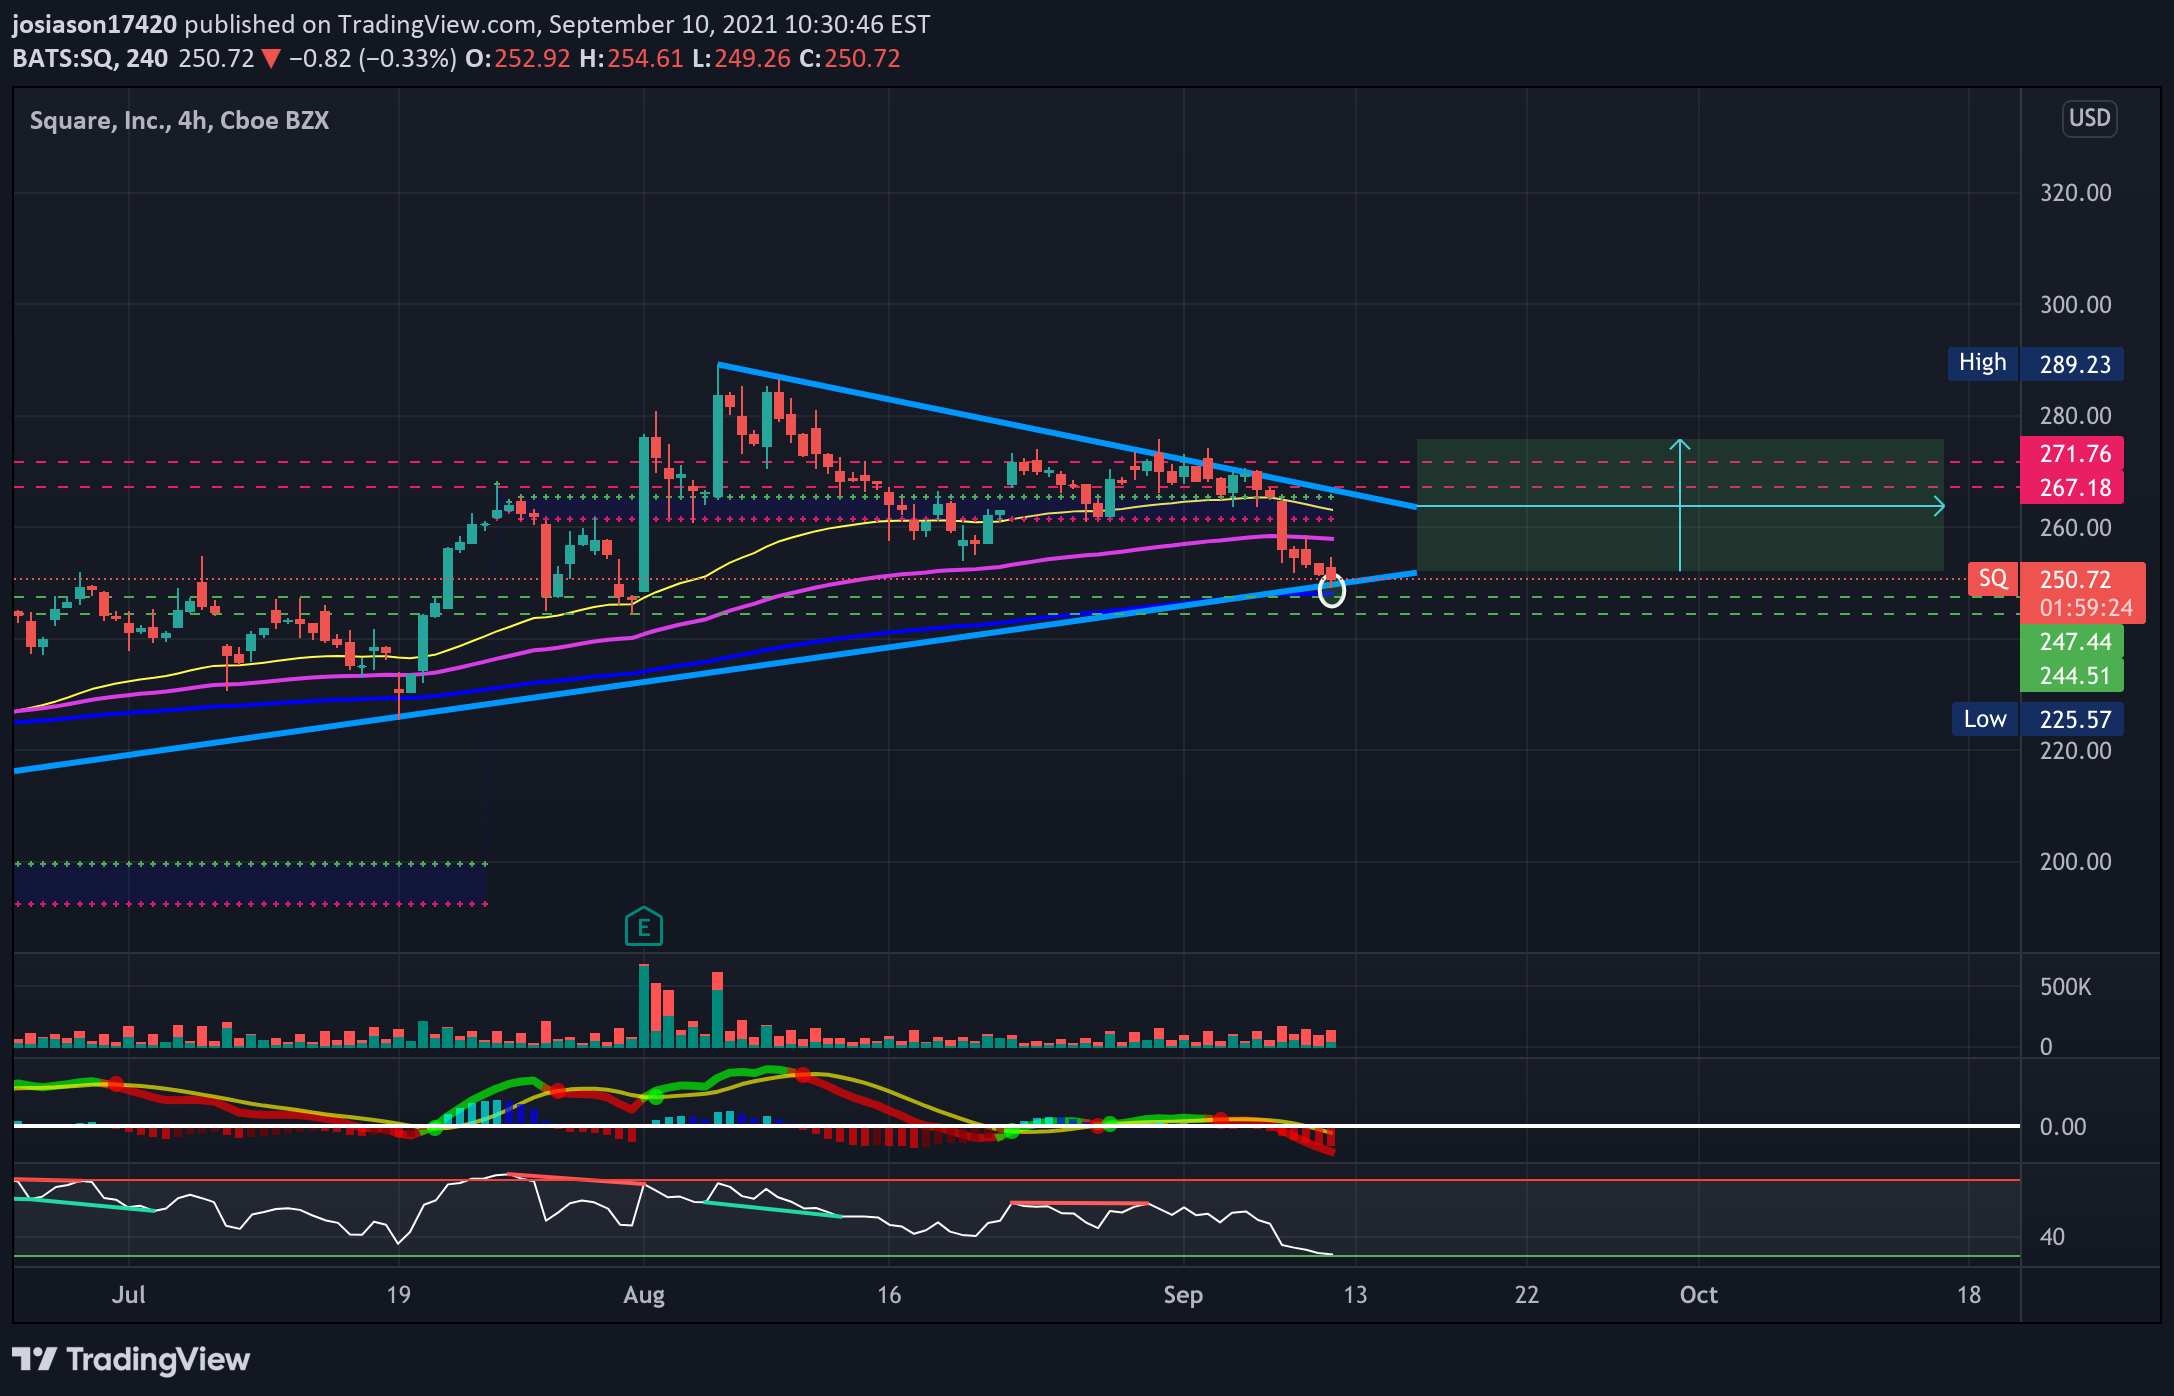This screenshot has width=2174, height=1396.
Task: Click the tallest volume bar near Aug
Action: point(644,1005)
